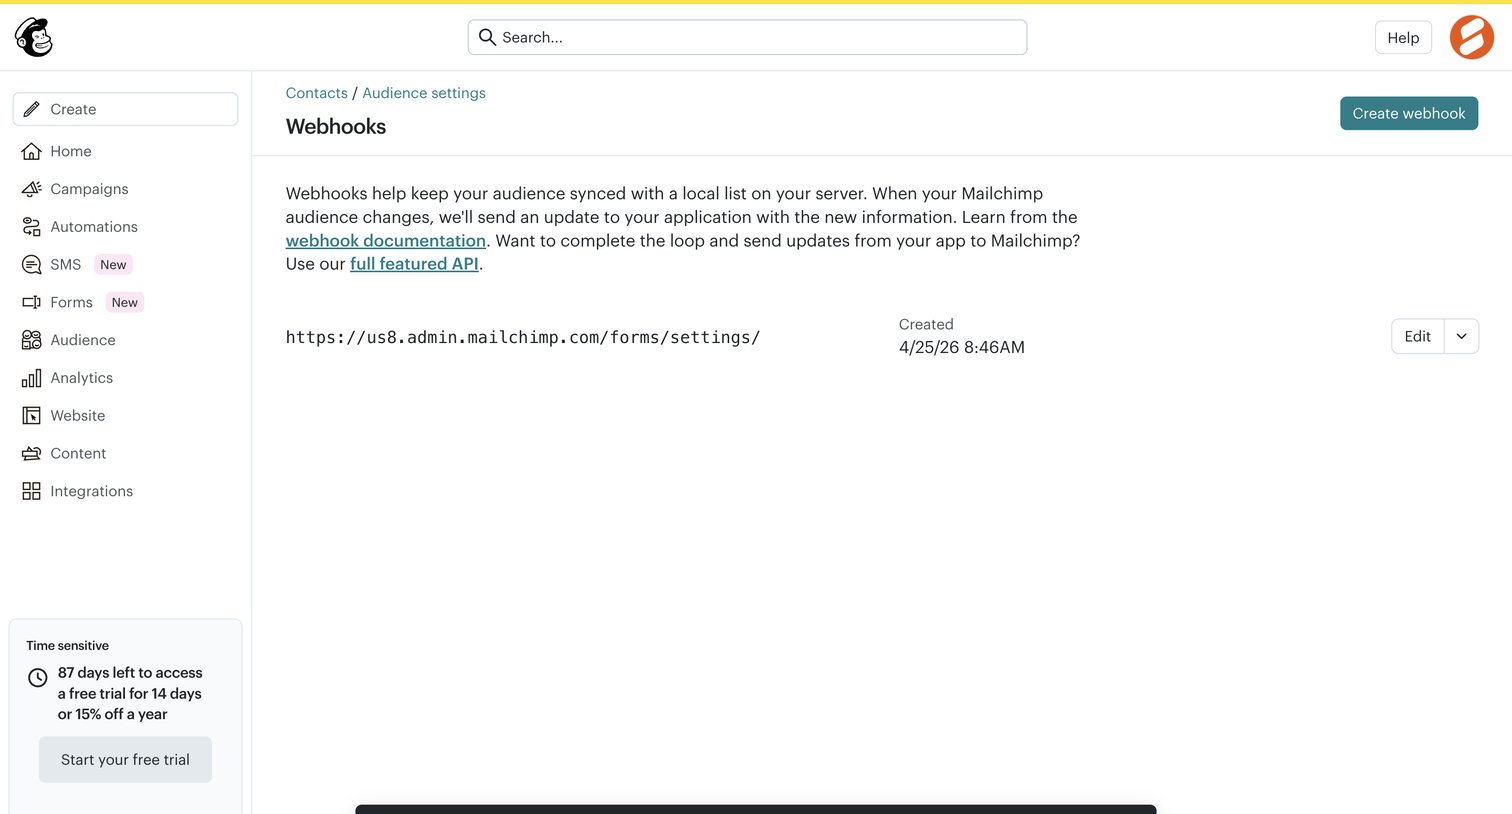This screenshot has width=1512, height=814.
Task: Expand the dropdown arrow beside Edit
Action: tap(1461, 336)
